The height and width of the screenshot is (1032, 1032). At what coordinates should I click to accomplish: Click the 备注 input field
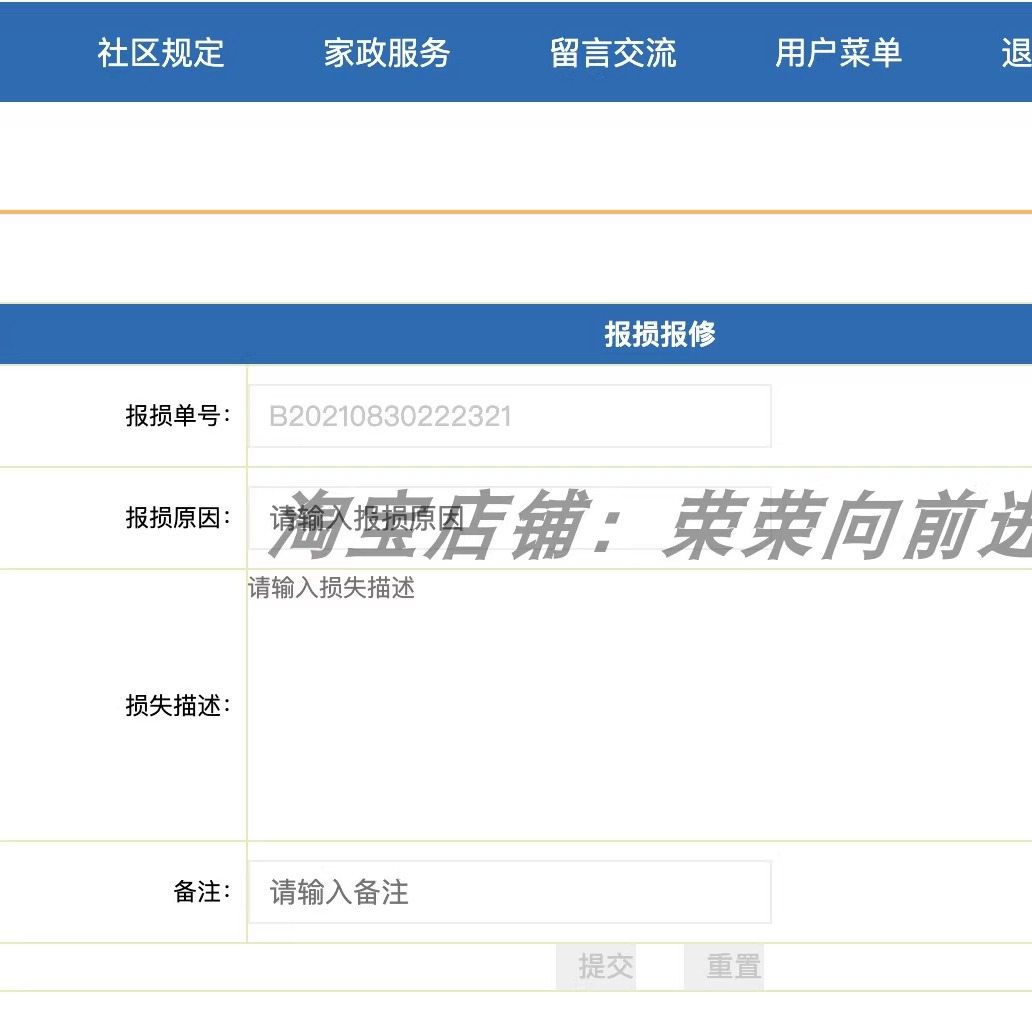[510, 892]
